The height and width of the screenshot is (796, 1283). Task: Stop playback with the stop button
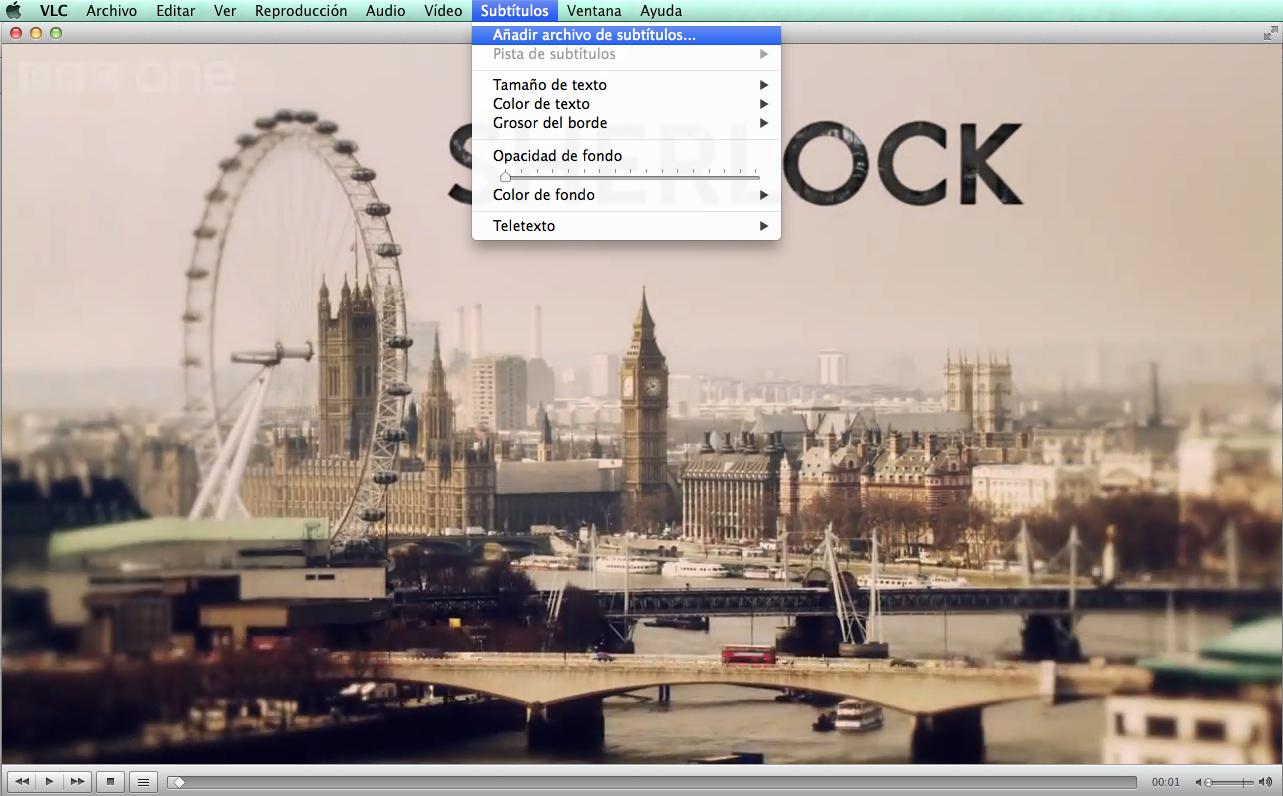pyautogui.click(x=110, y=781)
